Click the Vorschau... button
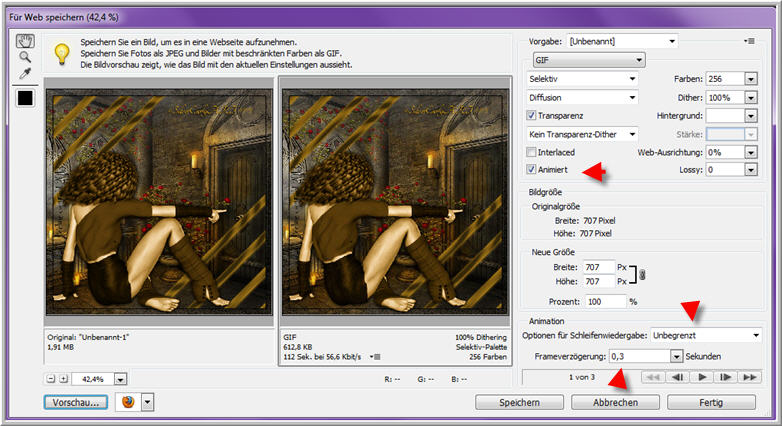 tap(76, 403)
